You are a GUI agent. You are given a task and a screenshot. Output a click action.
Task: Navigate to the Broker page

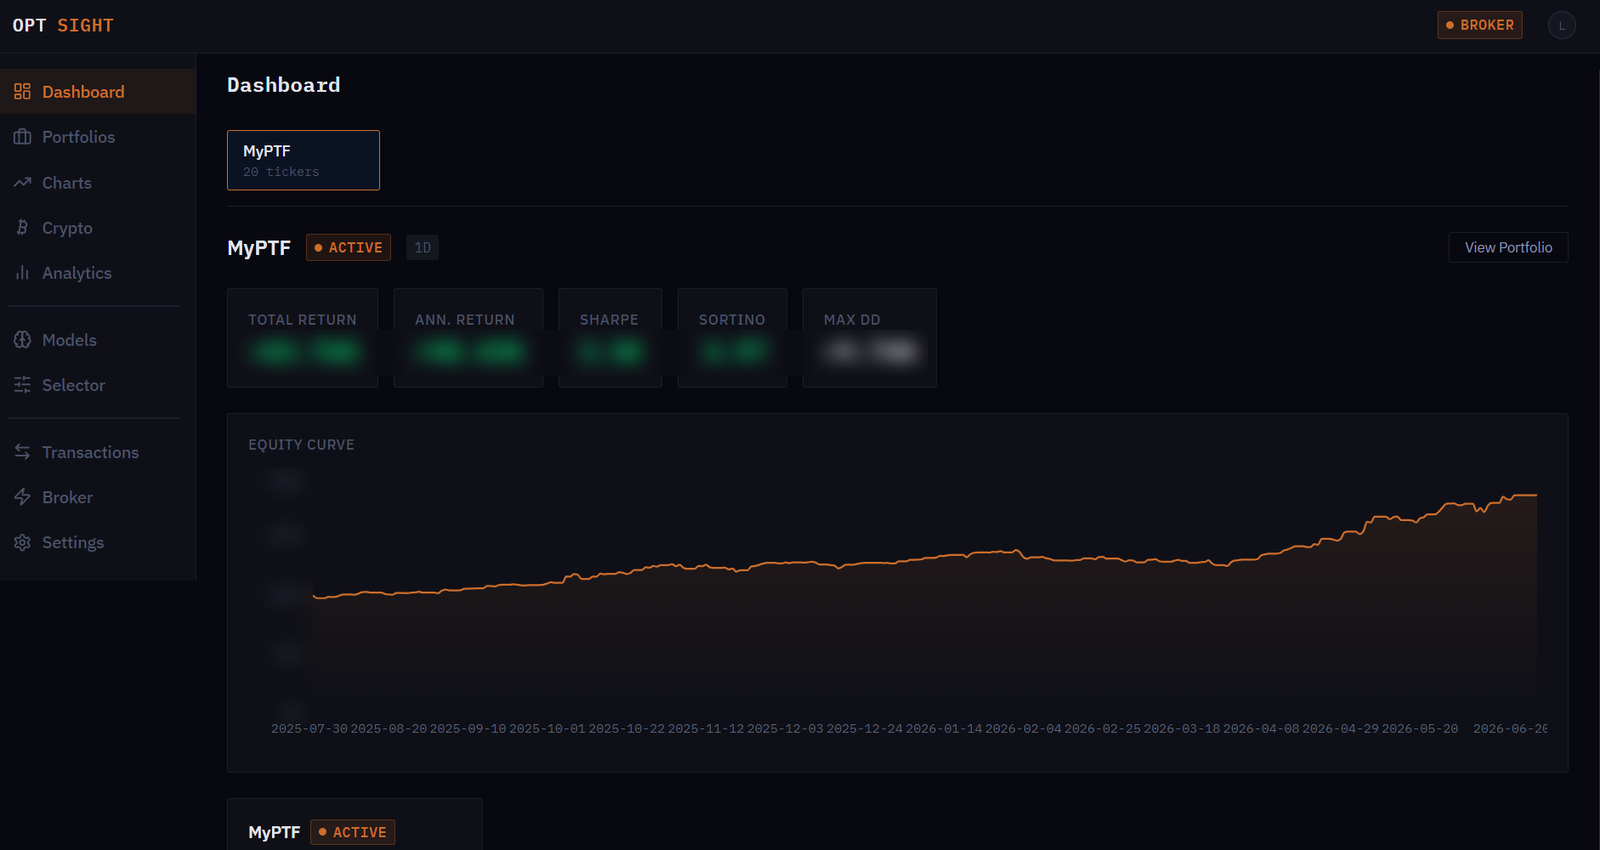(x=98, y=497)
